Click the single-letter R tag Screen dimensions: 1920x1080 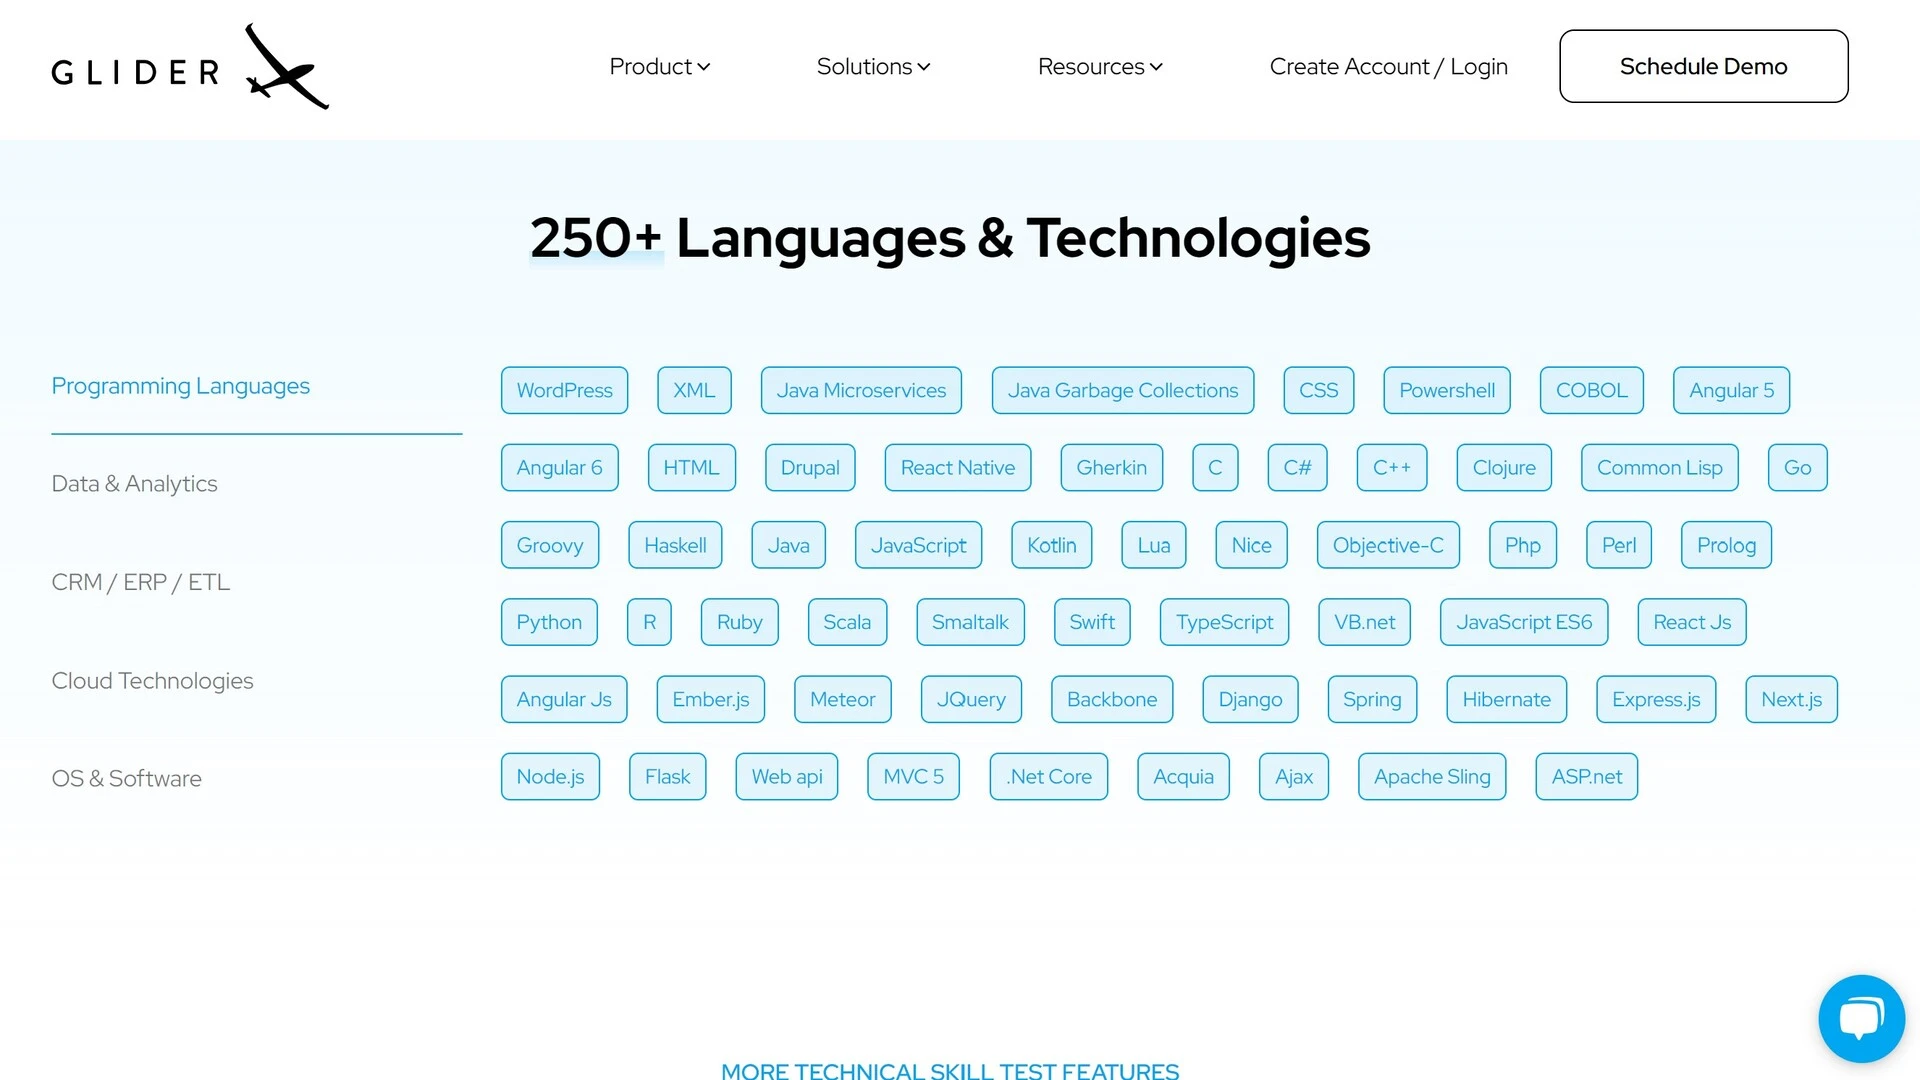649,622
